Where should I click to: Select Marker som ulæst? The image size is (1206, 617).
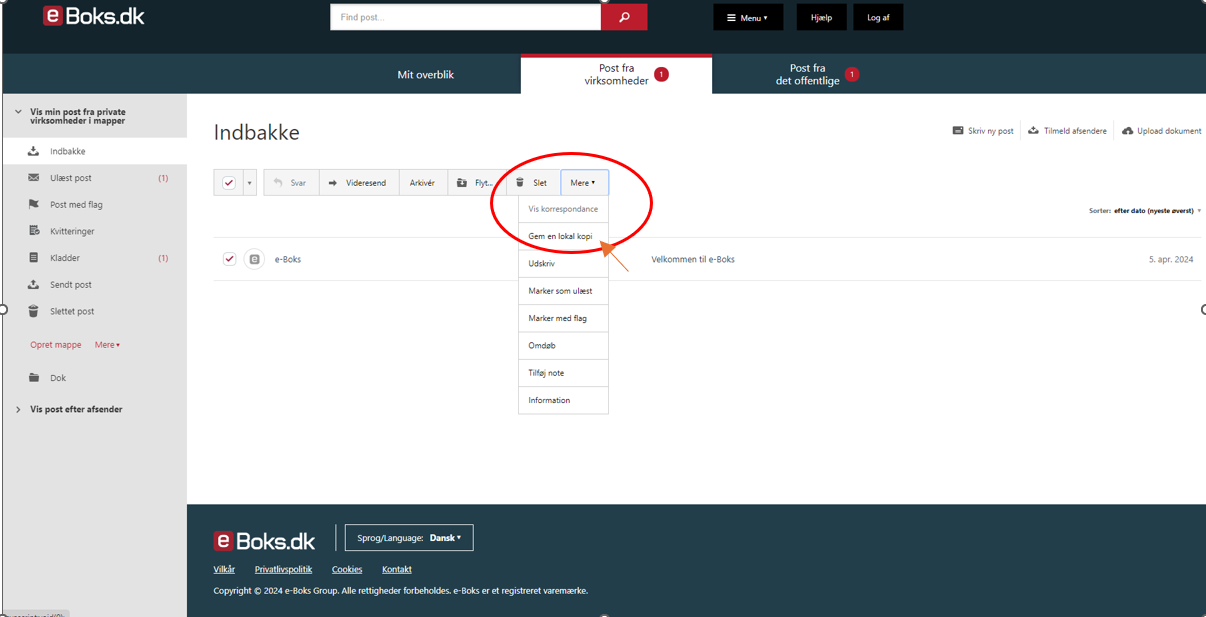point(563,291)
